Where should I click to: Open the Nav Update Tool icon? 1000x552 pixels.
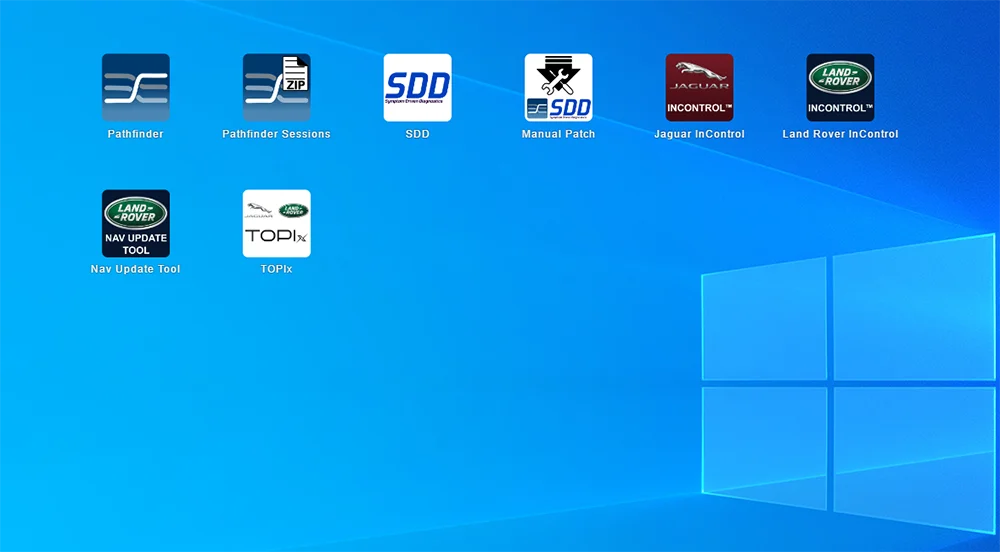pos(136,223)
